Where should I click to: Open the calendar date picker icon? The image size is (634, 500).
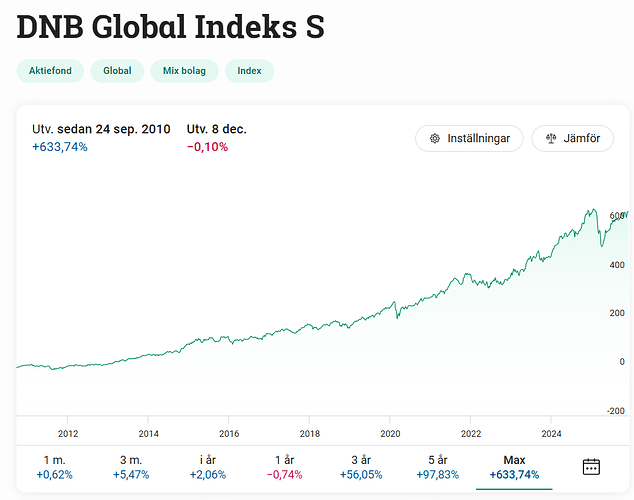tap(591, 466)
